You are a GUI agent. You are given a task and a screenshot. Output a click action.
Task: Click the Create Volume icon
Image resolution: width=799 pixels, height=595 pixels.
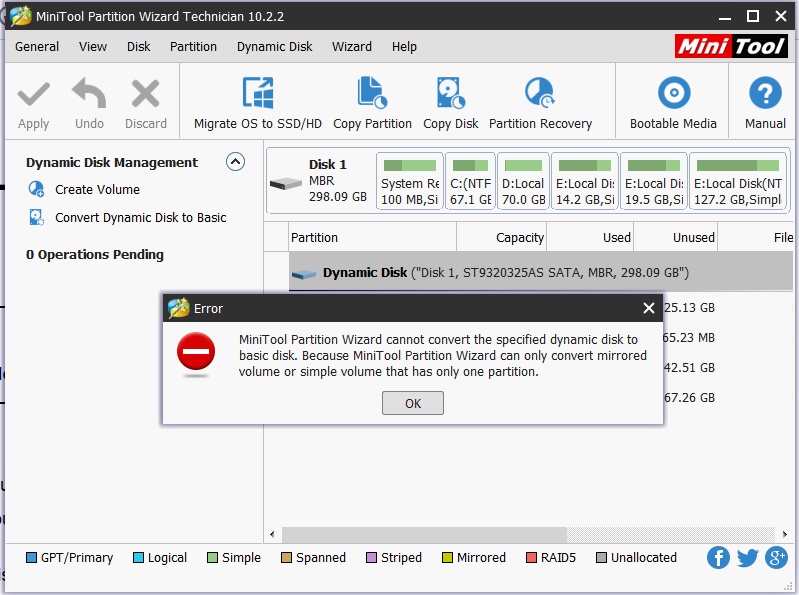click(36, 189)
